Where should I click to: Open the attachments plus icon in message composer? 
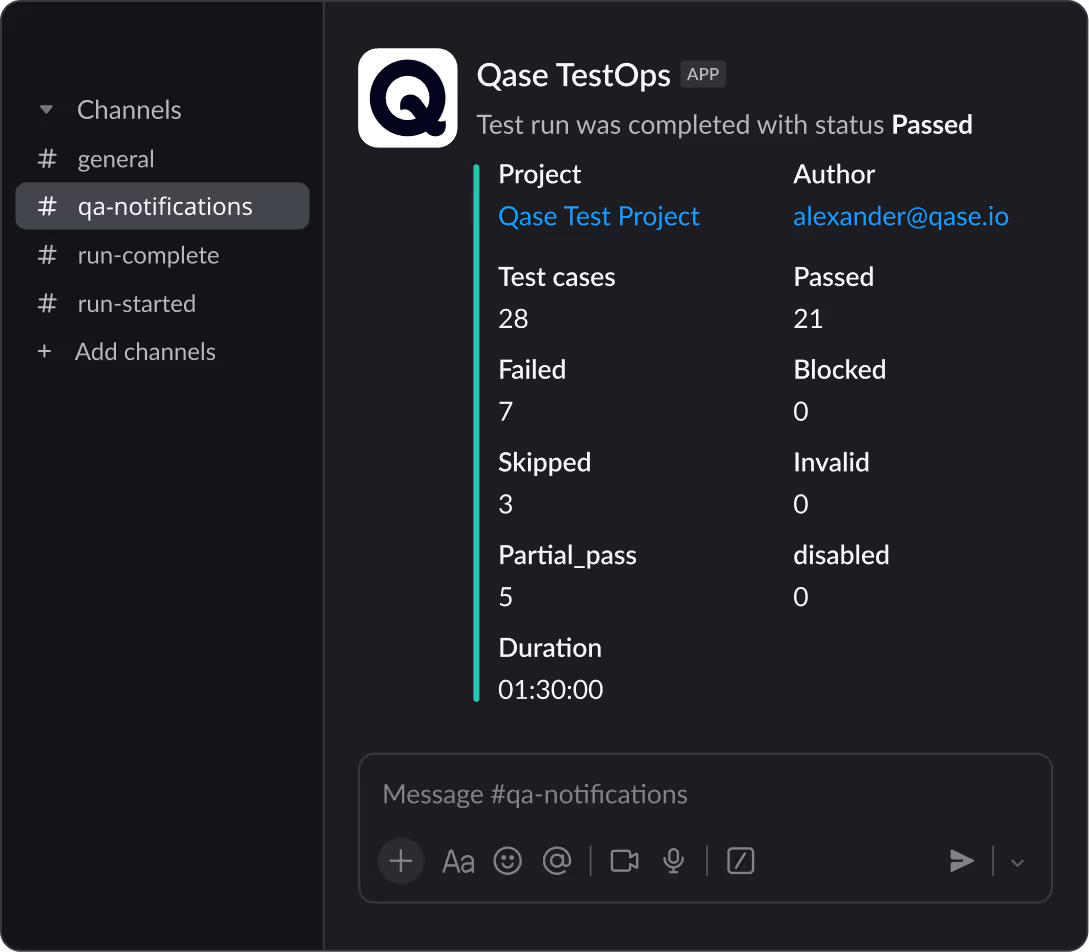click(x=400, y=861)
